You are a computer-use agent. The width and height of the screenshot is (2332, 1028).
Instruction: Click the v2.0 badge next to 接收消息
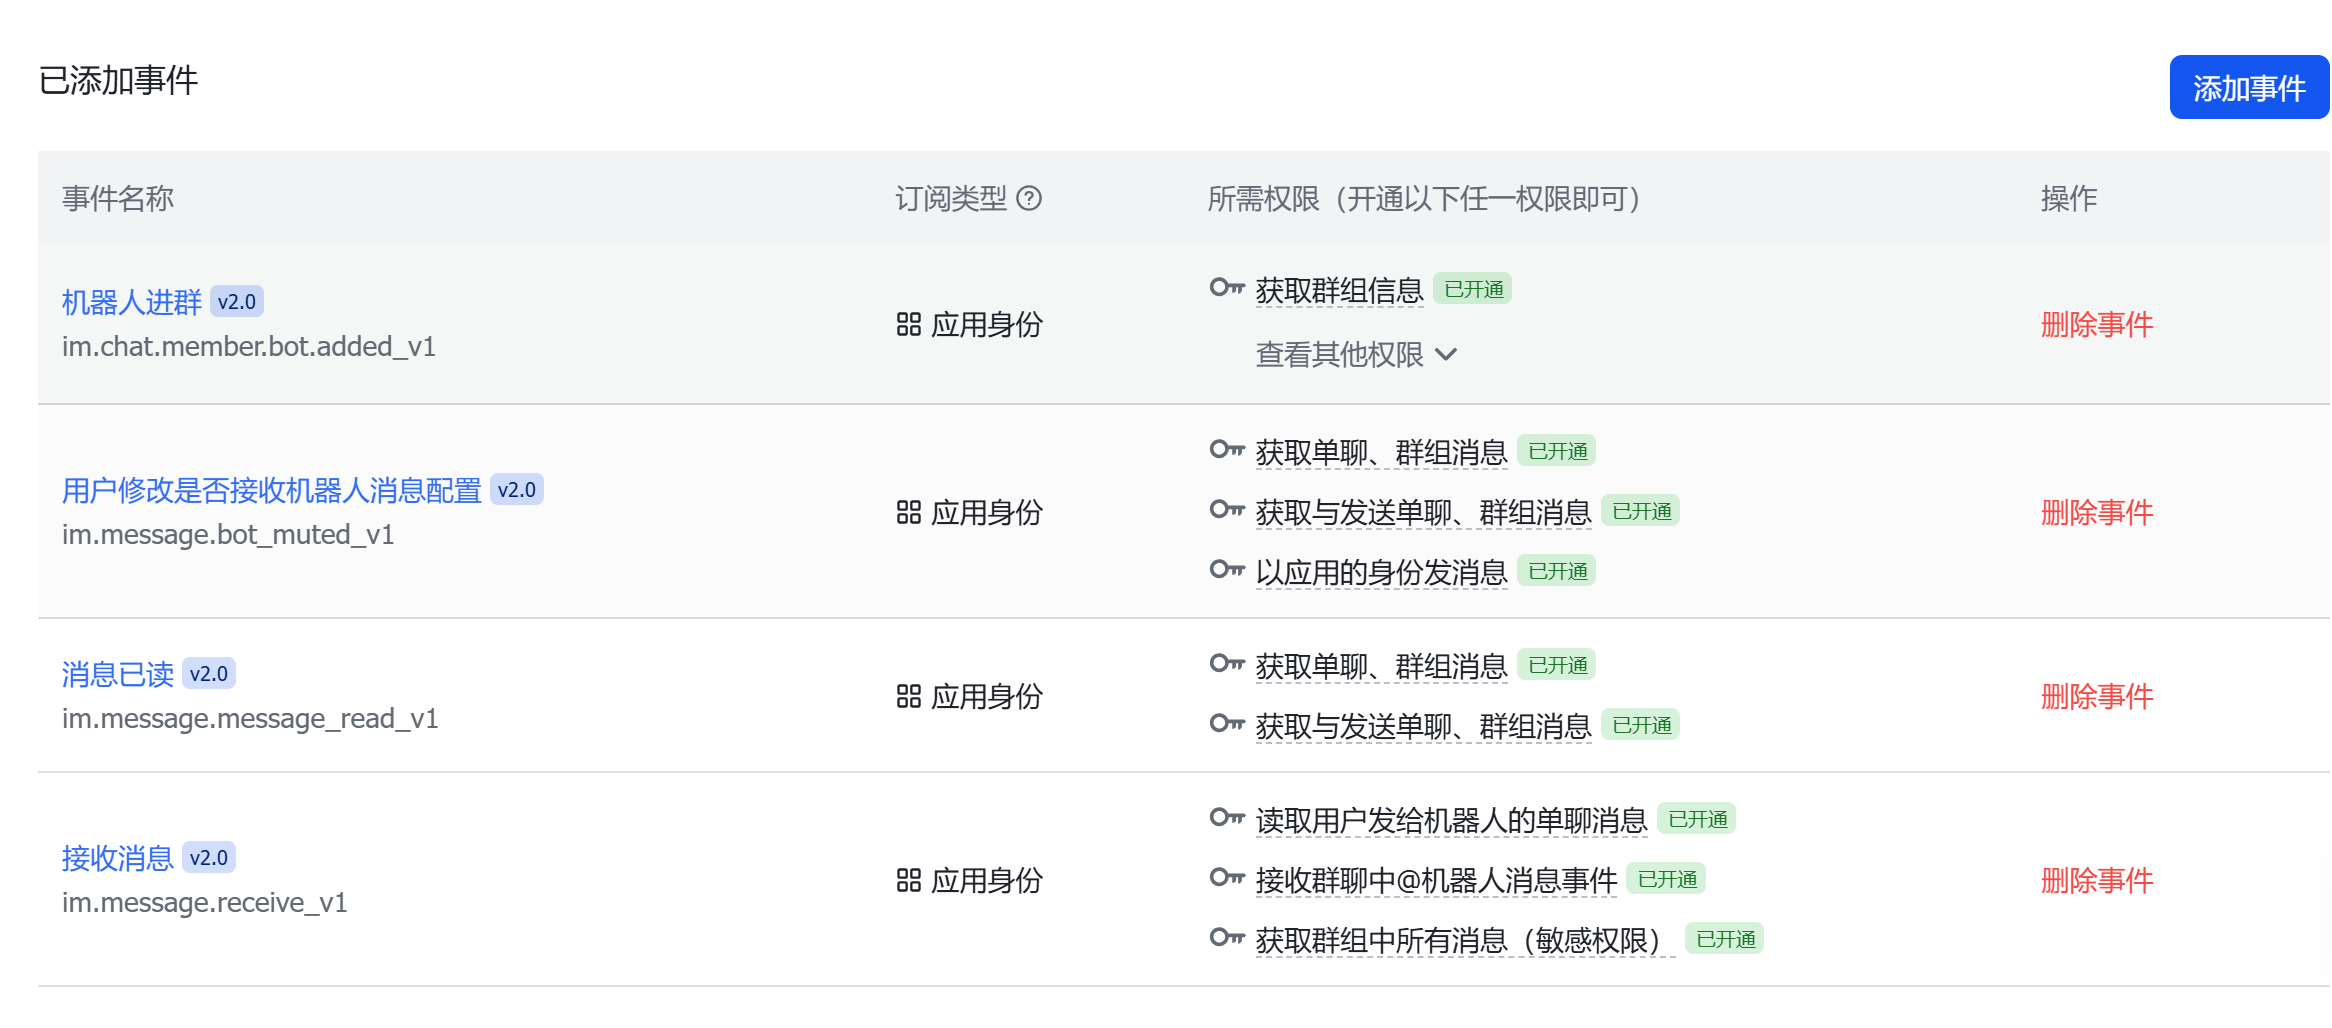(x=209, y=858)
